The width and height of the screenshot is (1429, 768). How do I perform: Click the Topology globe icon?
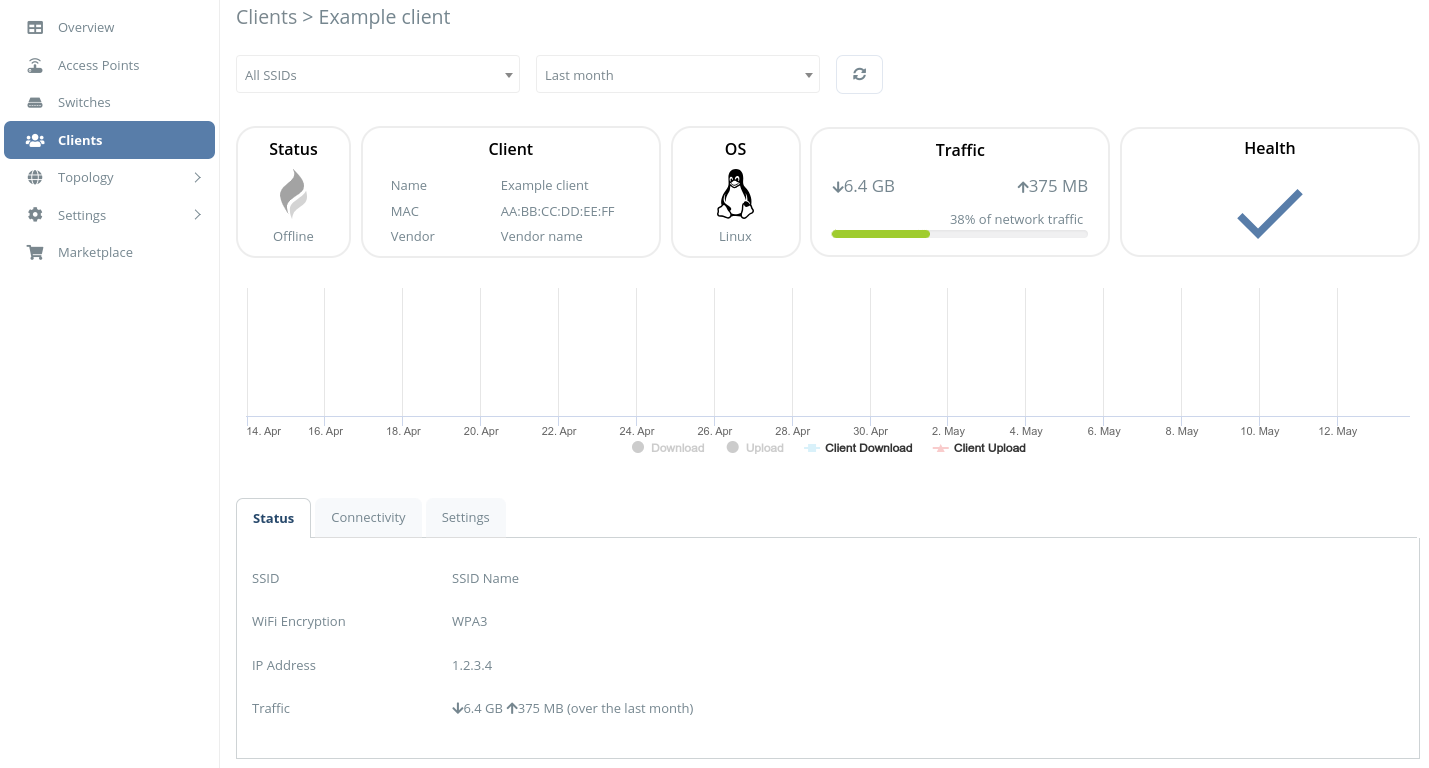pos(35,177)
